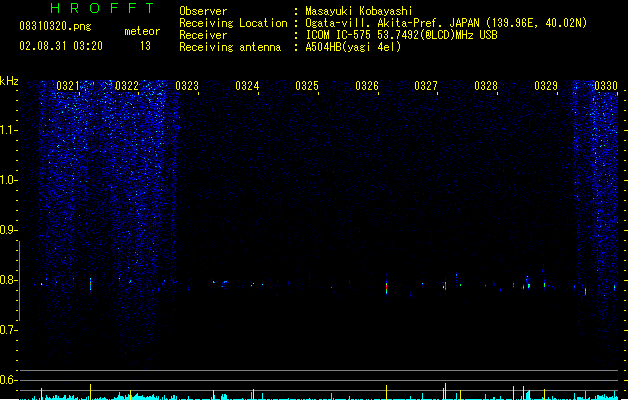Viewport: 629px width, 400px height.
Task: Click the 'Observer' label
Action: (x=203, y=11)
